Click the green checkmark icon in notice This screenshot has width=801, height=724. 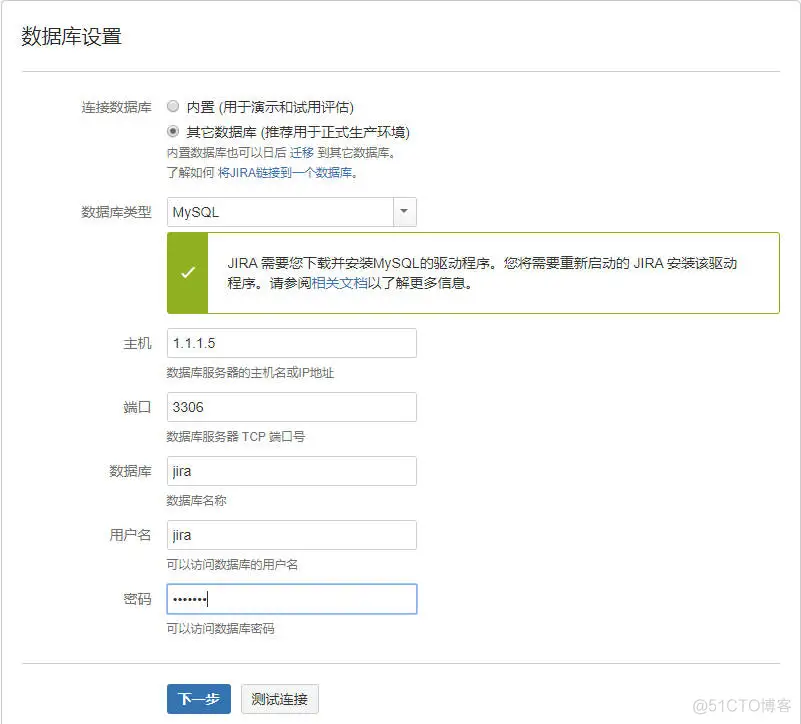pyautogui.click(x=188, y=272)
